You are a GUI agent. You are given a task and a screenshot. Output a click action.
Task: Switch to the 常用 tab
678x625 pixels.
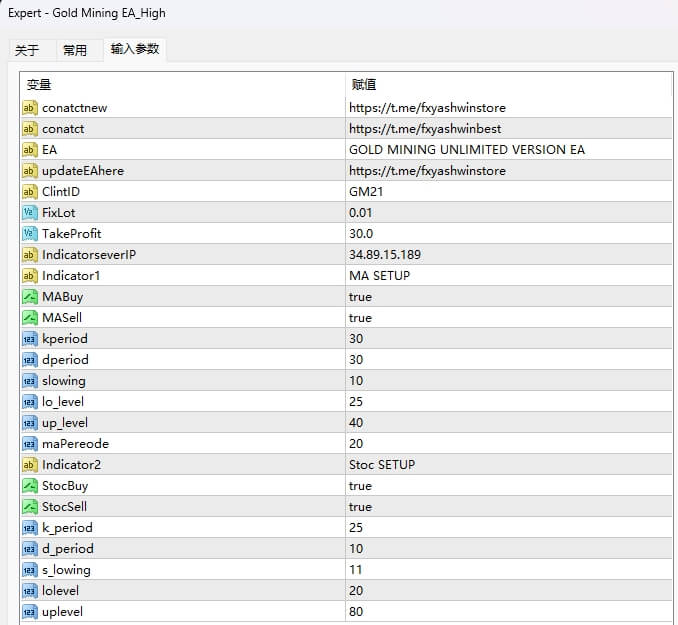click(75, 50)
